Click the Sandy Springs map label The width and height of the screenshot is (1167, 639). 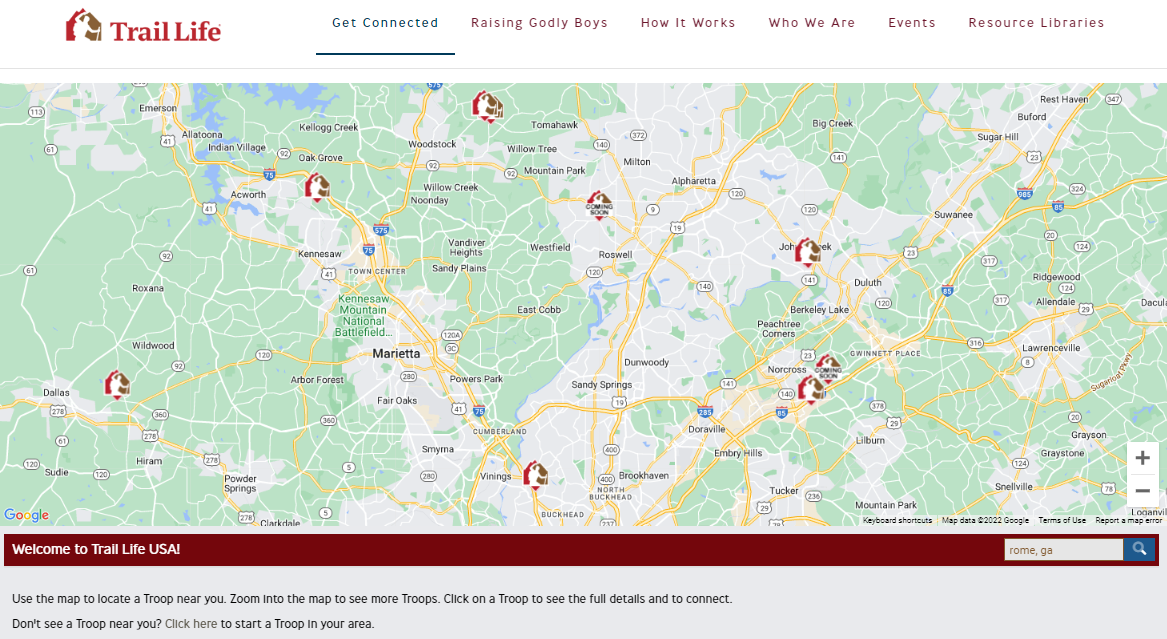601,385
